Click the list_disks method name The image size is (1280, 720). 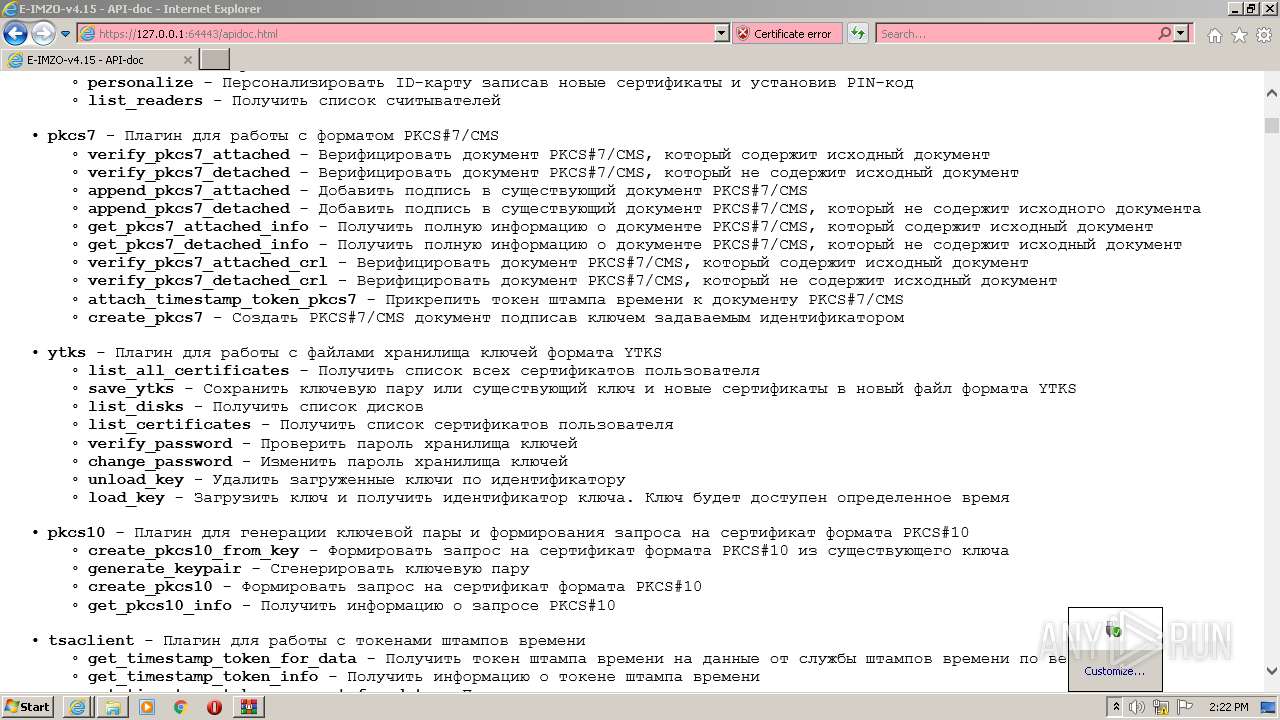pos(135,406)
